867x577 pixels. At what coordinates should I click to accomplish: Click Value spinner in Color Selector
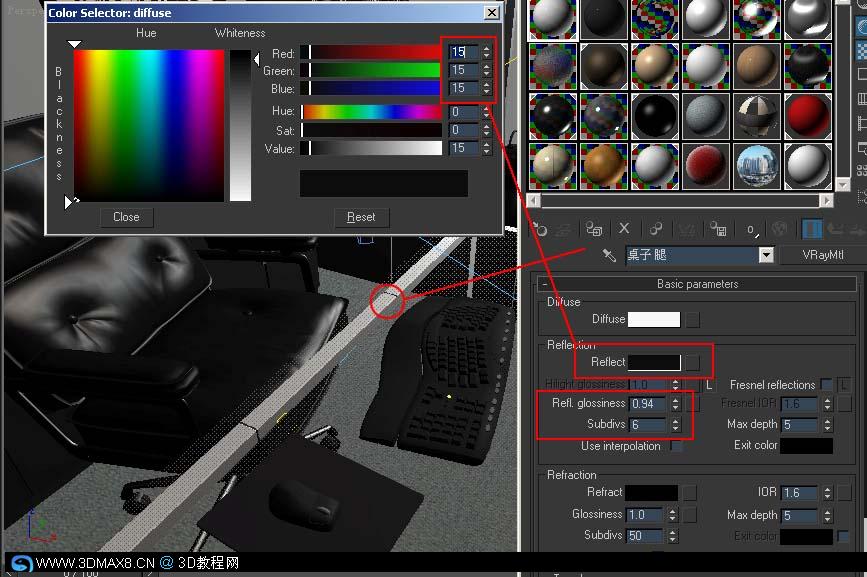click(486, 148)
